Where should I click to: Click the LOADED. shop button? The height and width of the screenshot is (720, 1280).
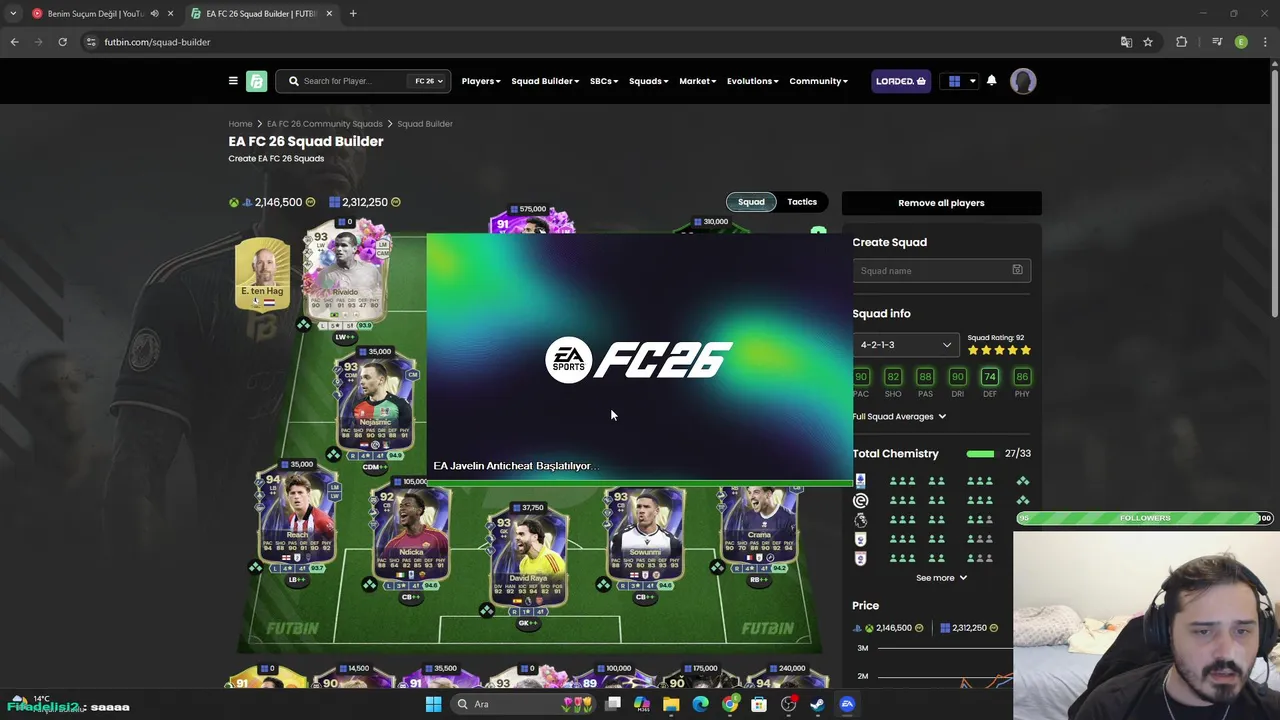click(x=901, y=81)
